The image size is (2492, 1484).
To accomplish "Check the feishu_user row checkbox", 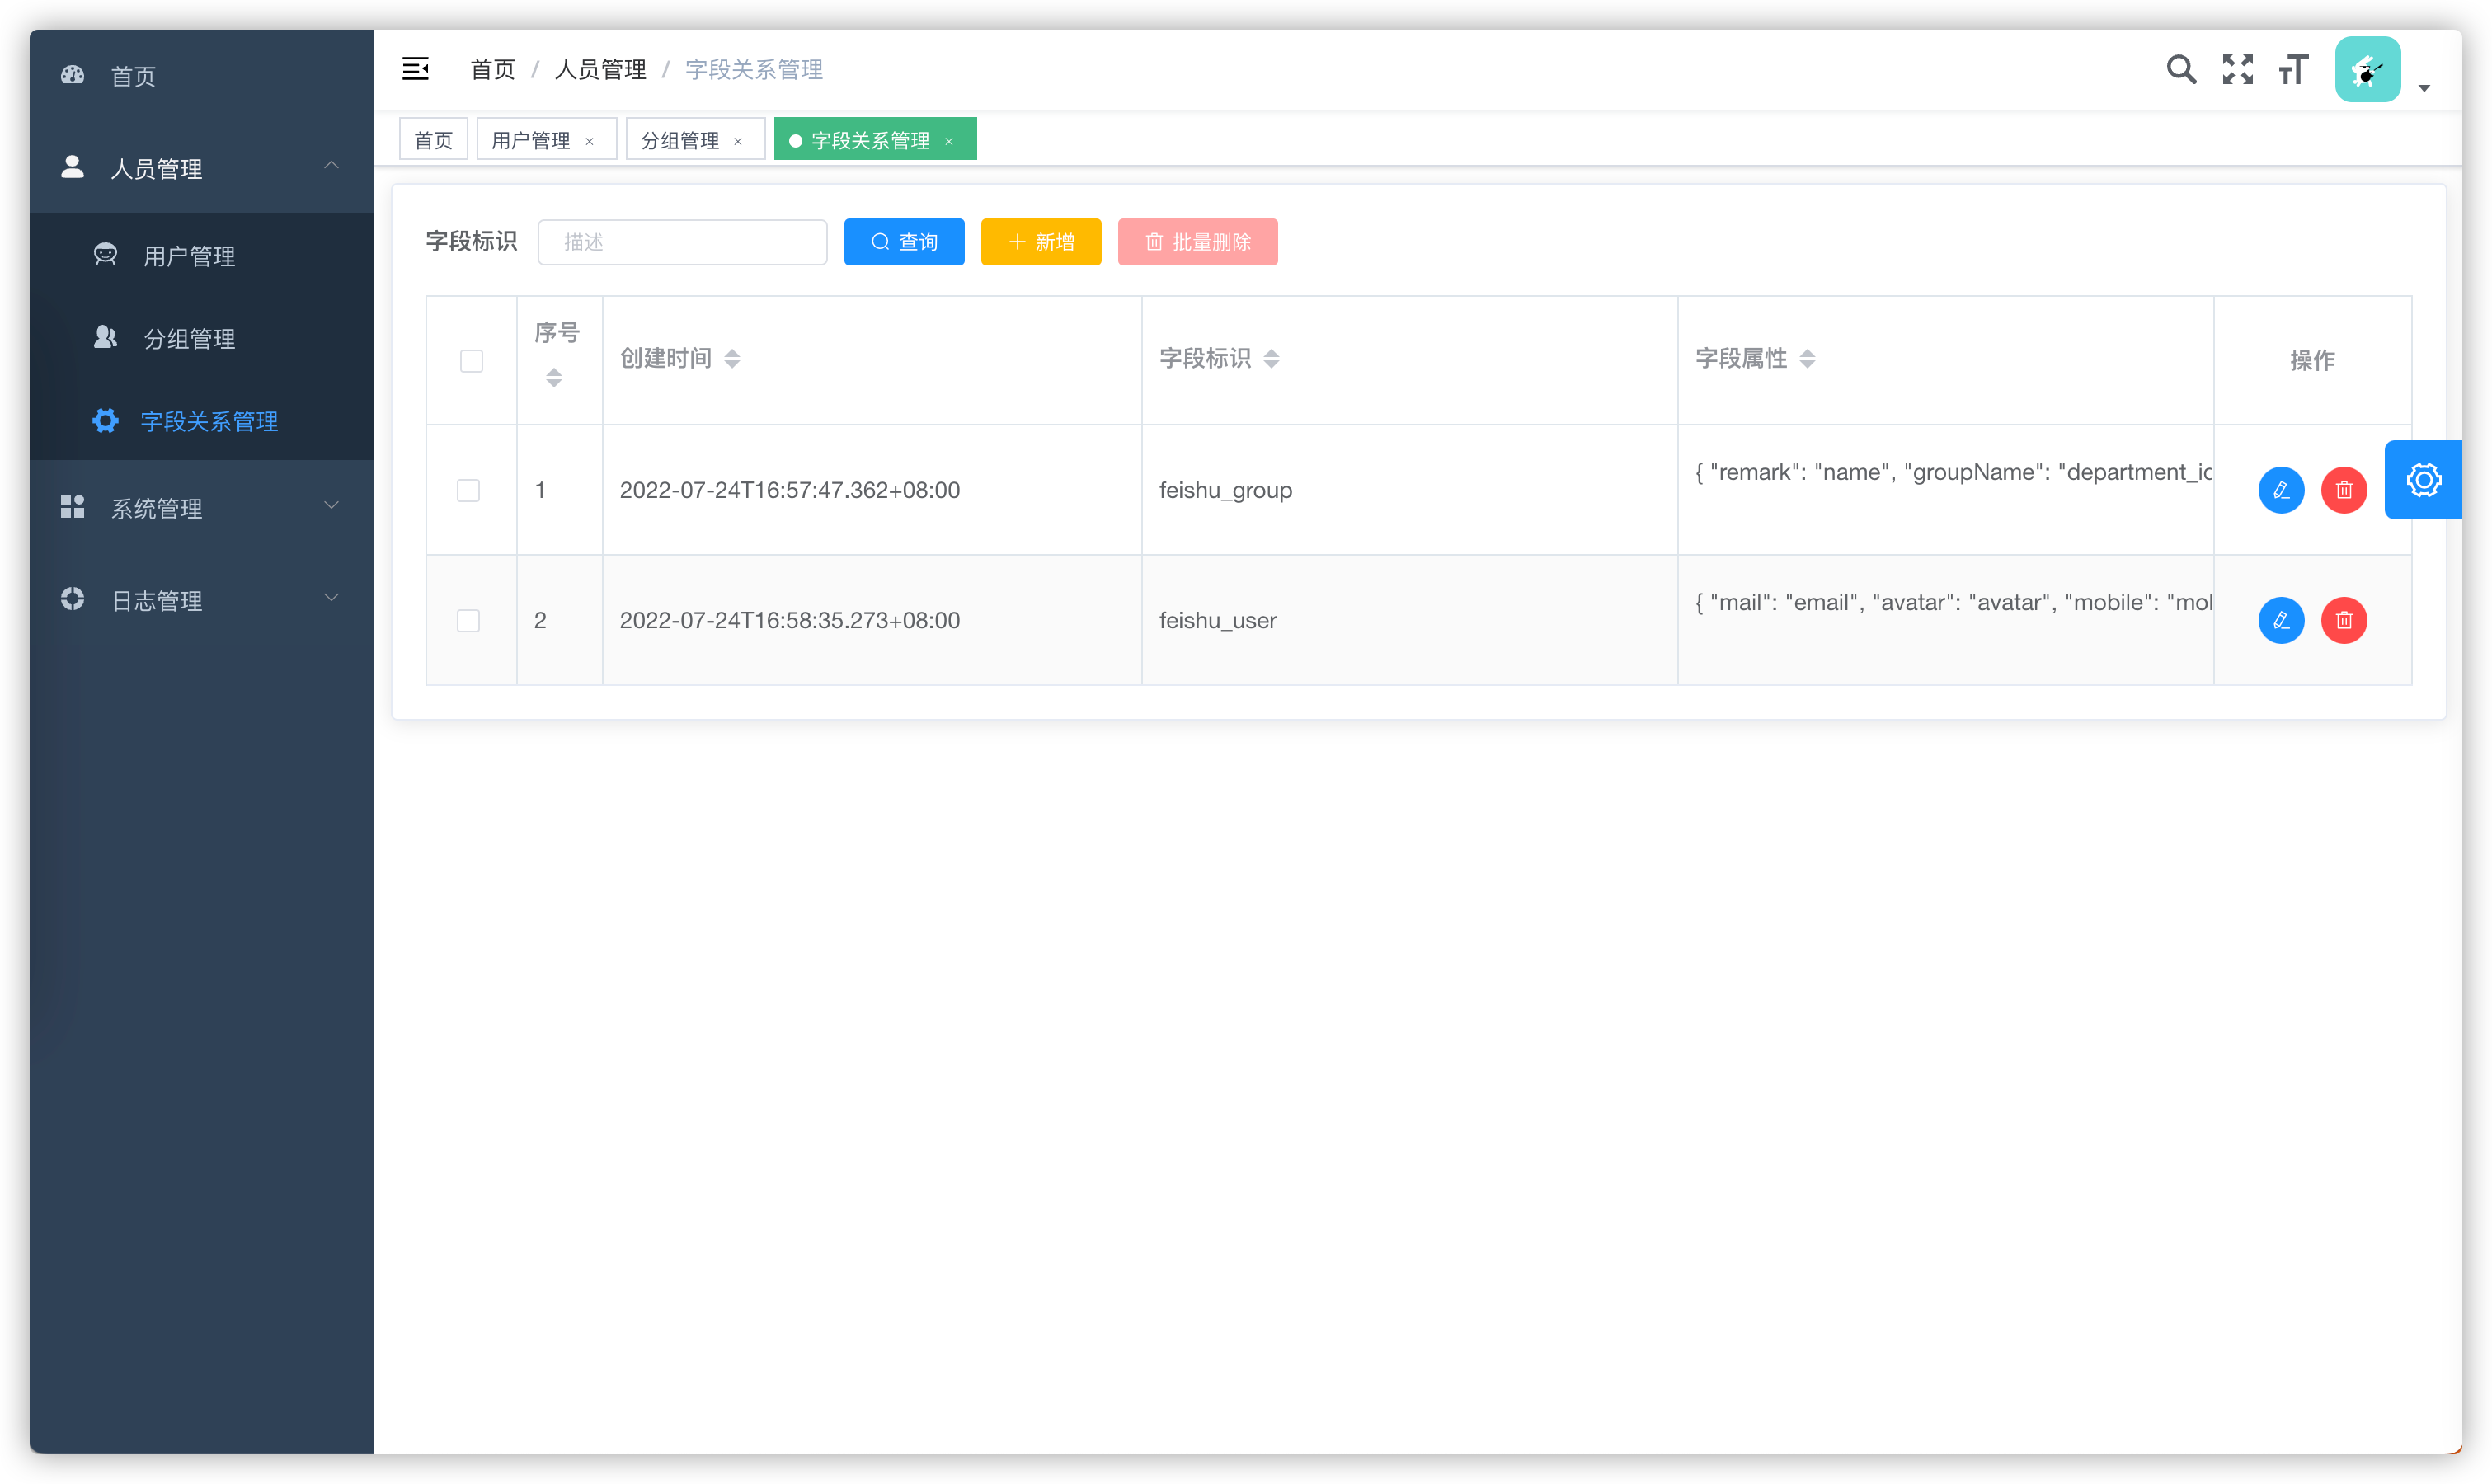I will tap(468, 620).
